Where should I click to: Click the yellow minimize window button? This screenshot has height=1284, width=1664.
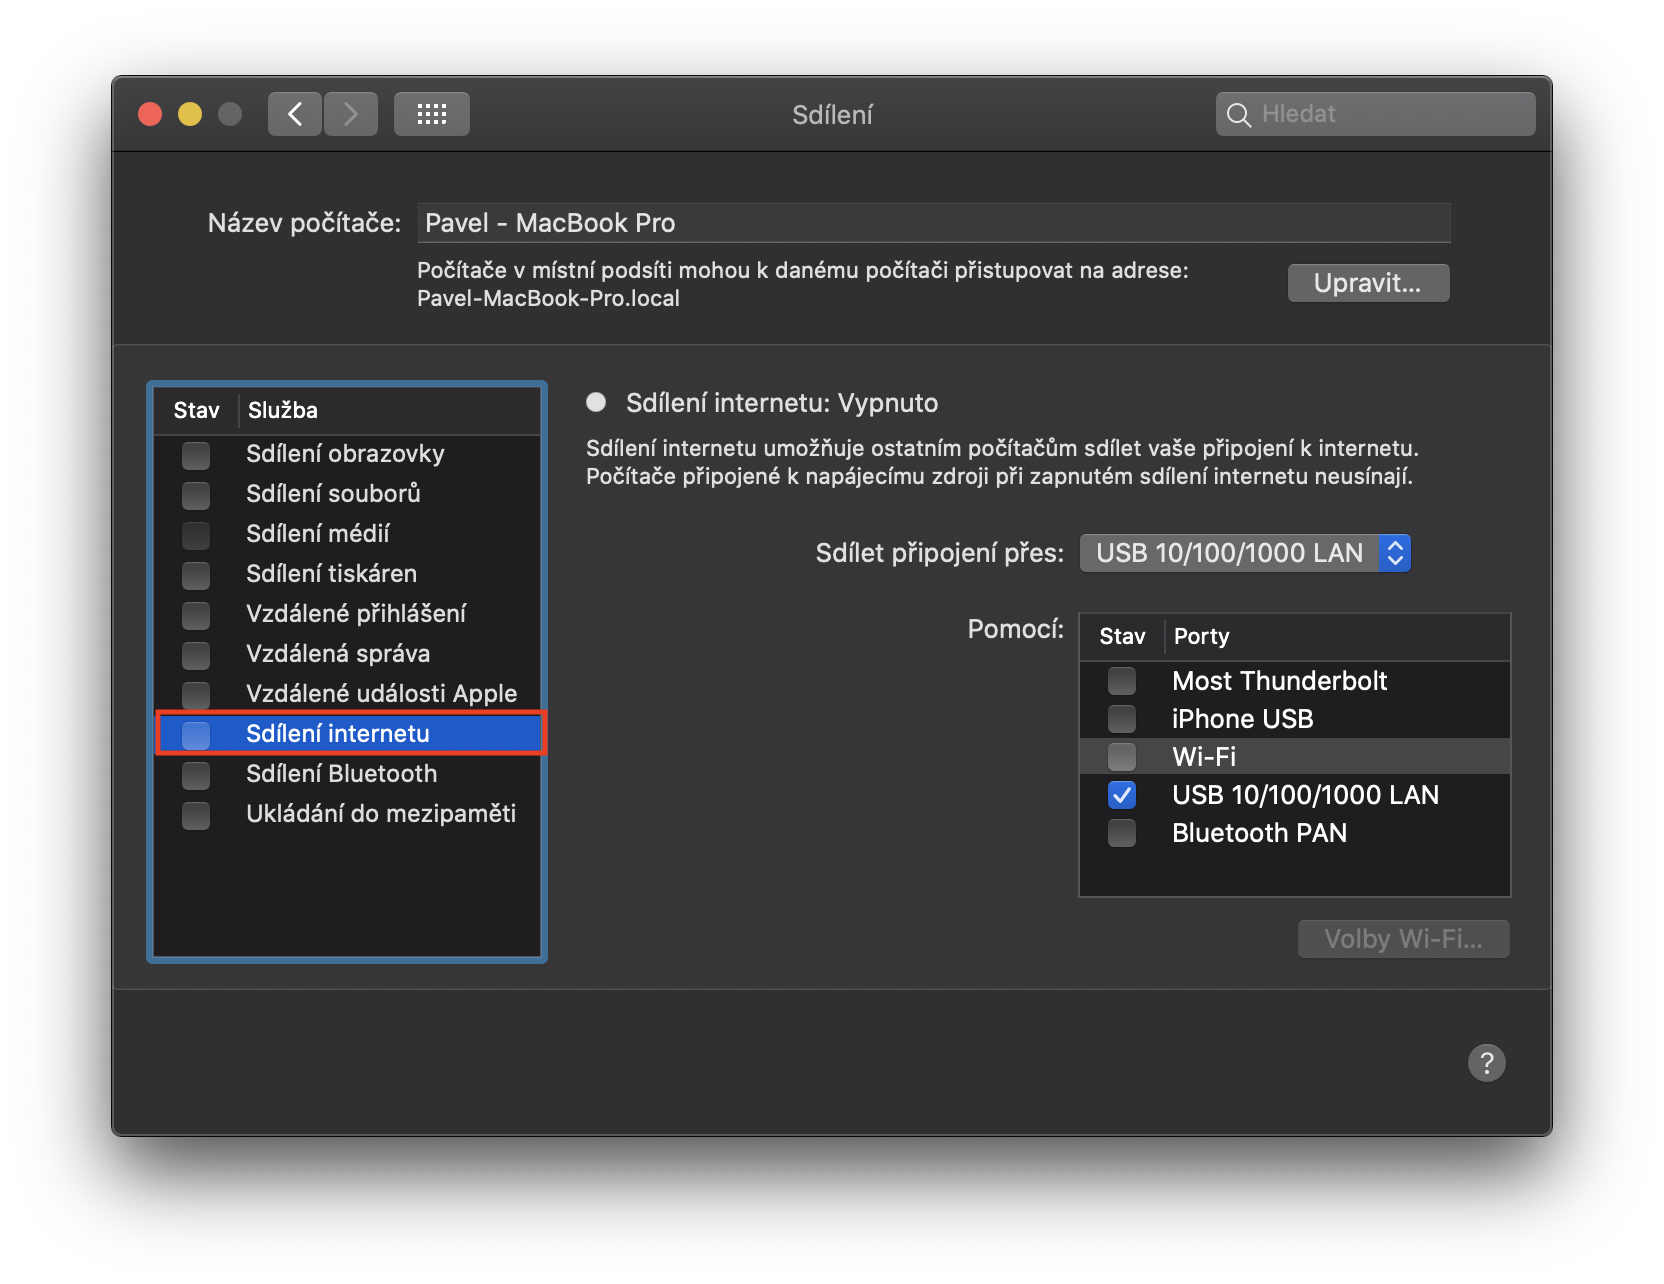click(x=190, y=114)
